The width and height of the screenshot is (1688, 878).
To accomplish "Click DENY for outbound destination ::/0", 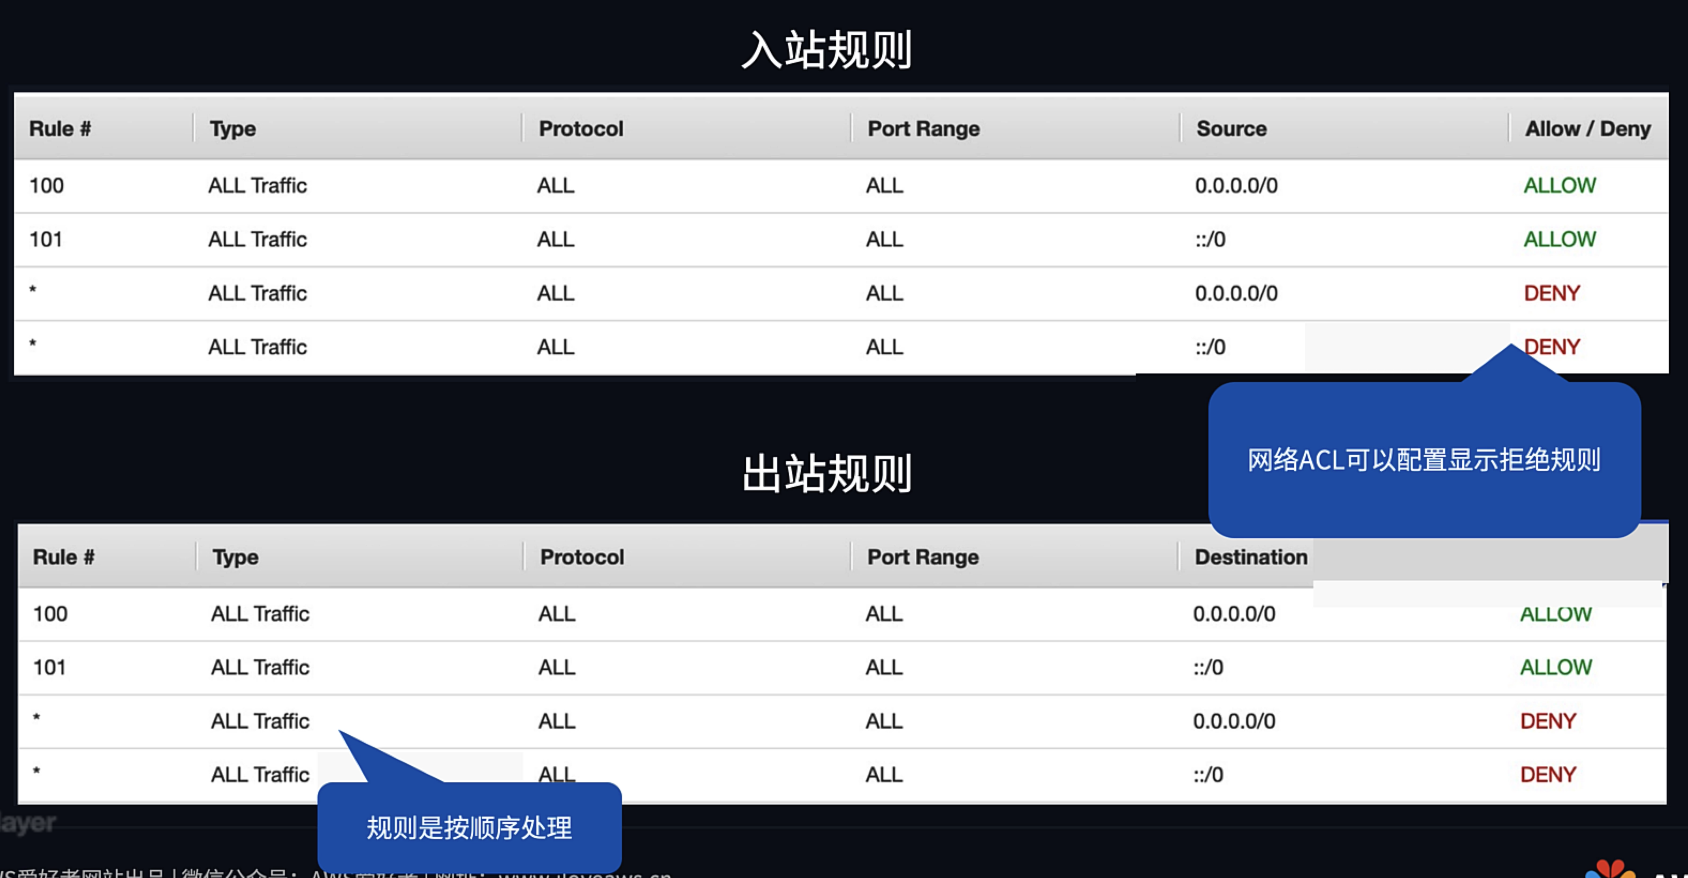I will tap(1548, 775).
